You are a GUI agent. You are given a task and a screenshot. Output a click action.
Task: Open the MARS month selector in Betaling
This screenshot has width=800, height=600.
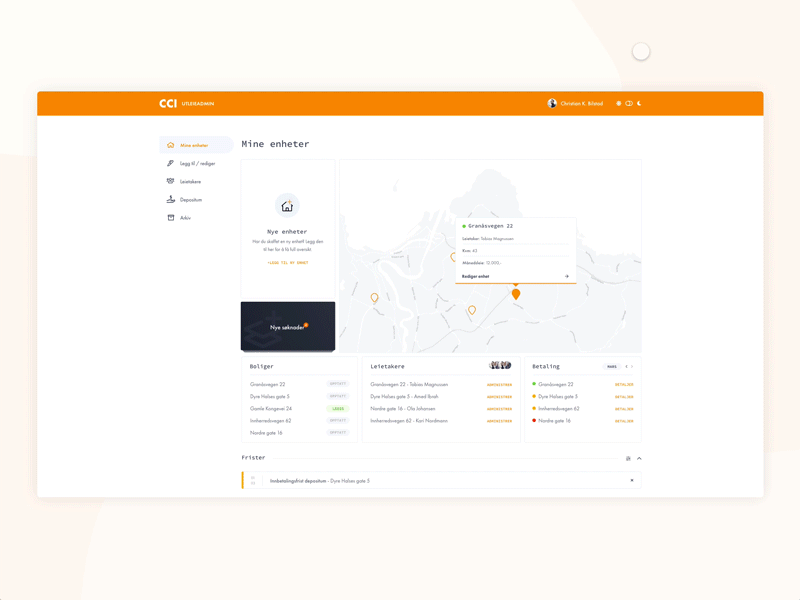point(612,367)
